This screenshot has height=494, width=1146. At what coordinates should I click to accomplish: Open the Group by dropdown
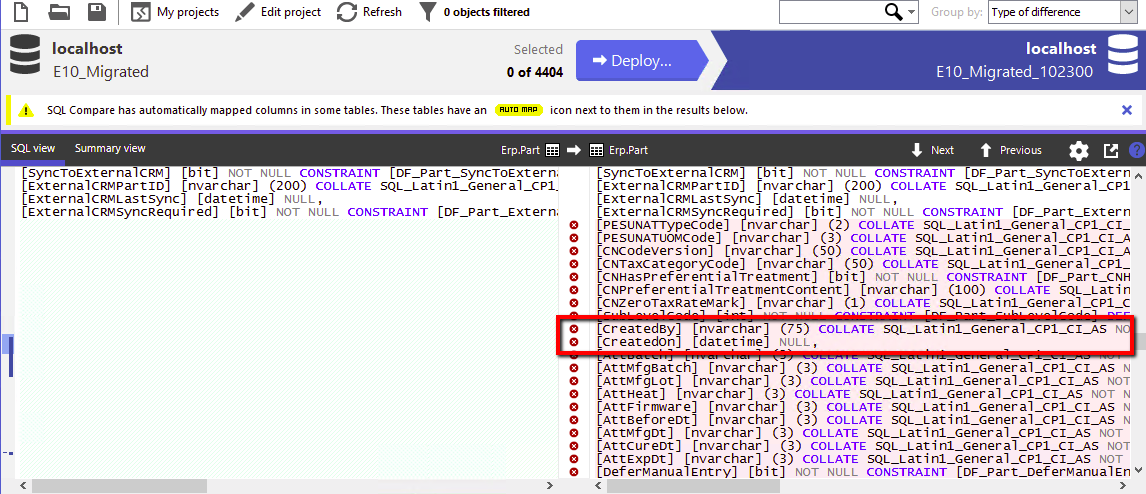pos(1063,12)
